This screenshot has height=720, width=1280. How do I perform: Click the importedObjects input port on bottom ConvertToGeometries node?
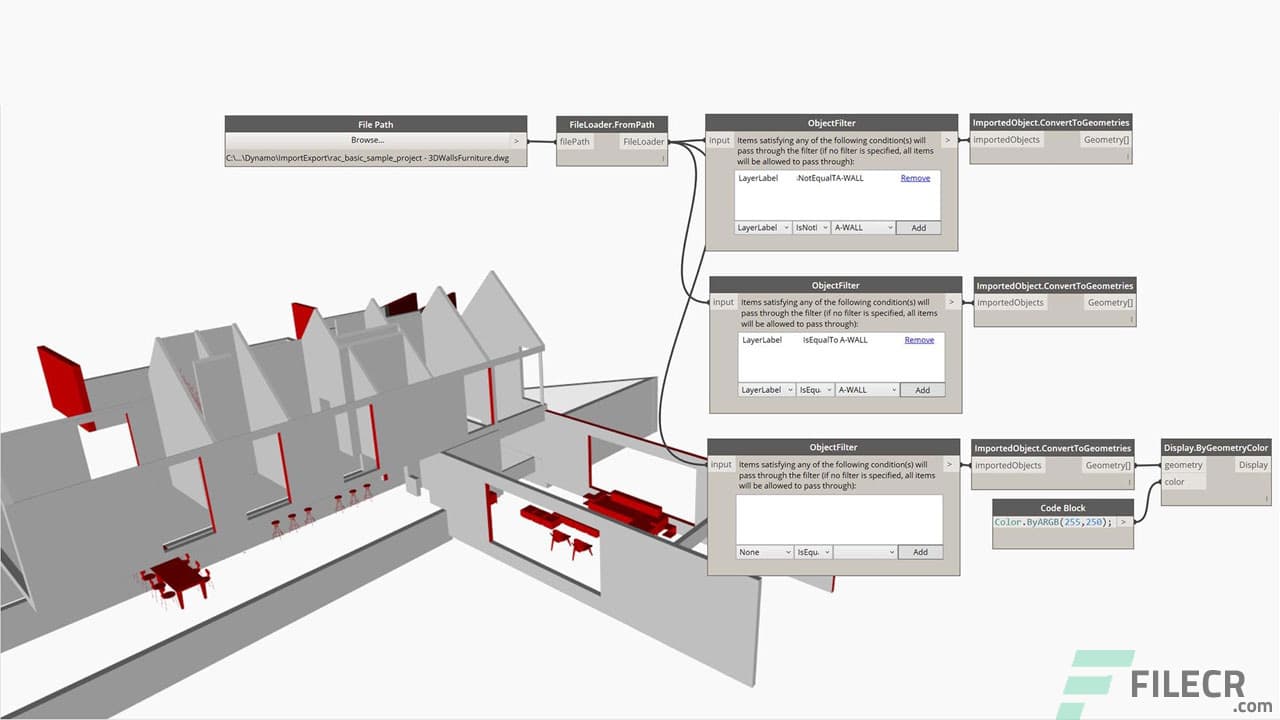click(x=1007, y=465)
